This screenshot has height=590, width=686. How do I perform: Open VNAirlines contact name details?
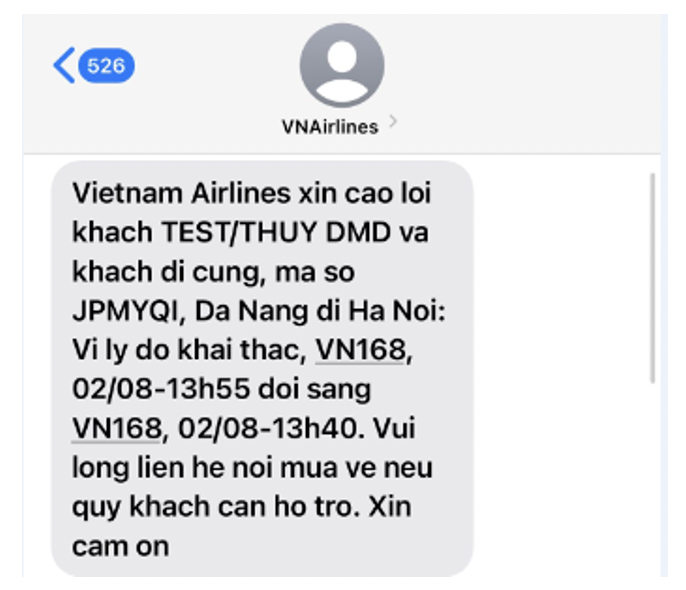coord(330,127)
